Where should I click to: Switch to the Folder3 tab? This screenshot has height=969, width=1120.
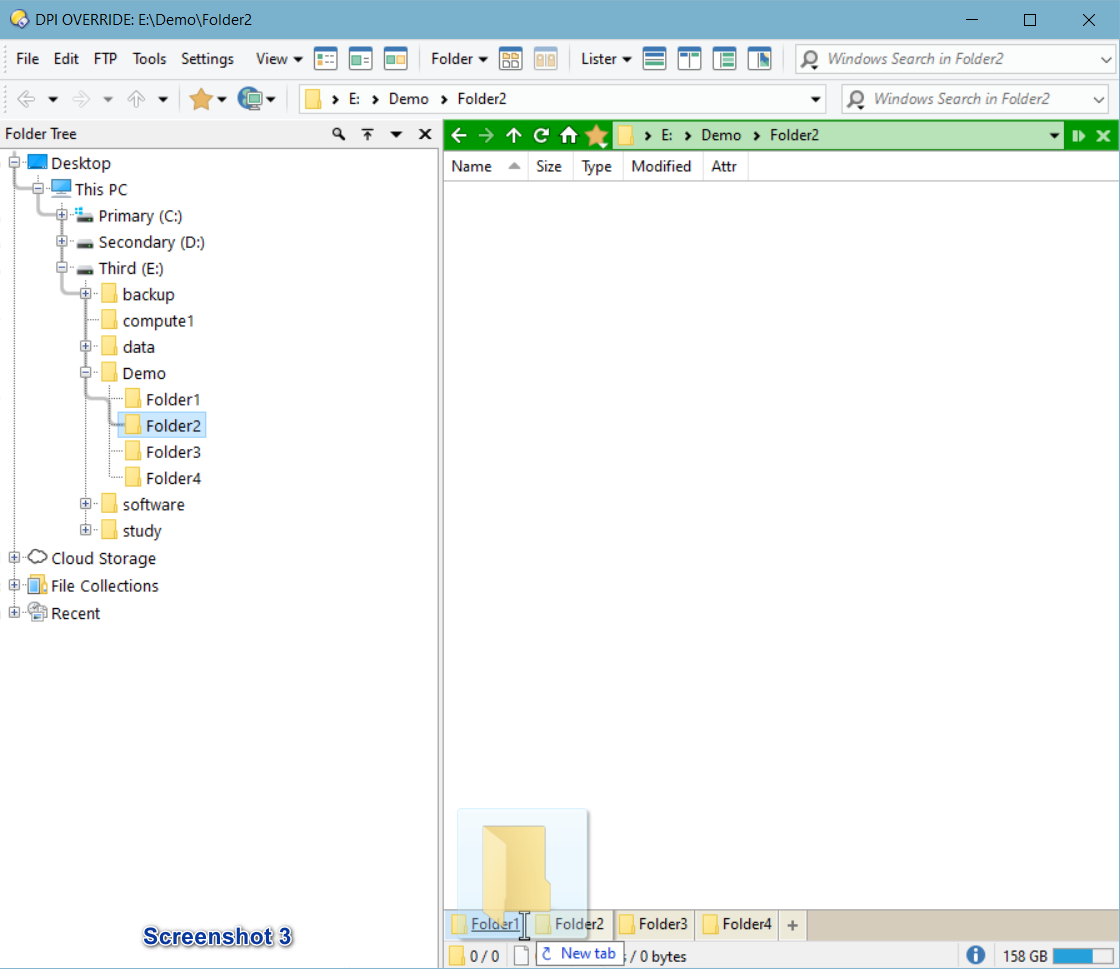[x=654, y=924]
